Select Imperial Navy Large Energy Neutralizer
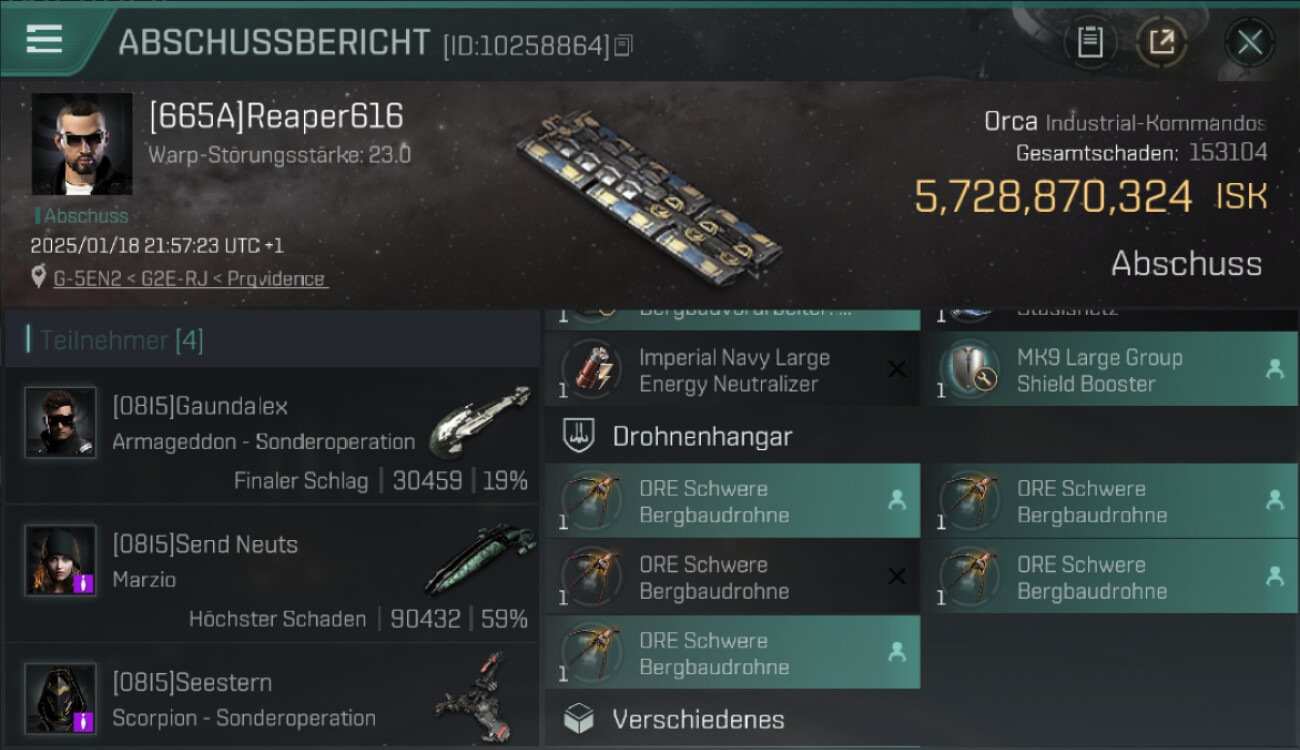 click(732, 370)
